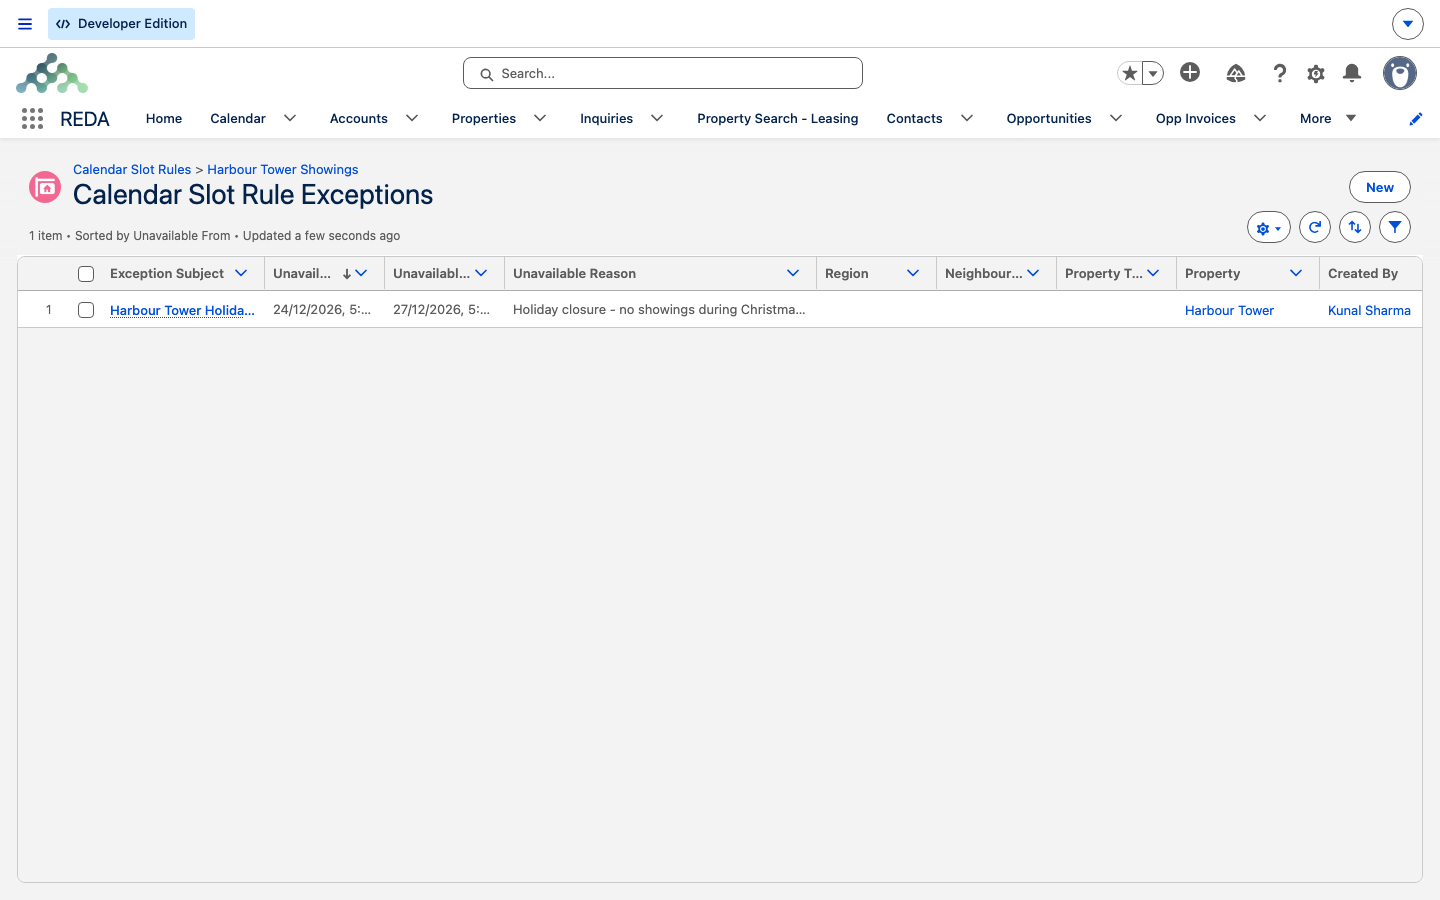This screenshot has width=1440, height=900.
Task: Open the favorites list dropdown arrow
Action: coord(1153,73)
